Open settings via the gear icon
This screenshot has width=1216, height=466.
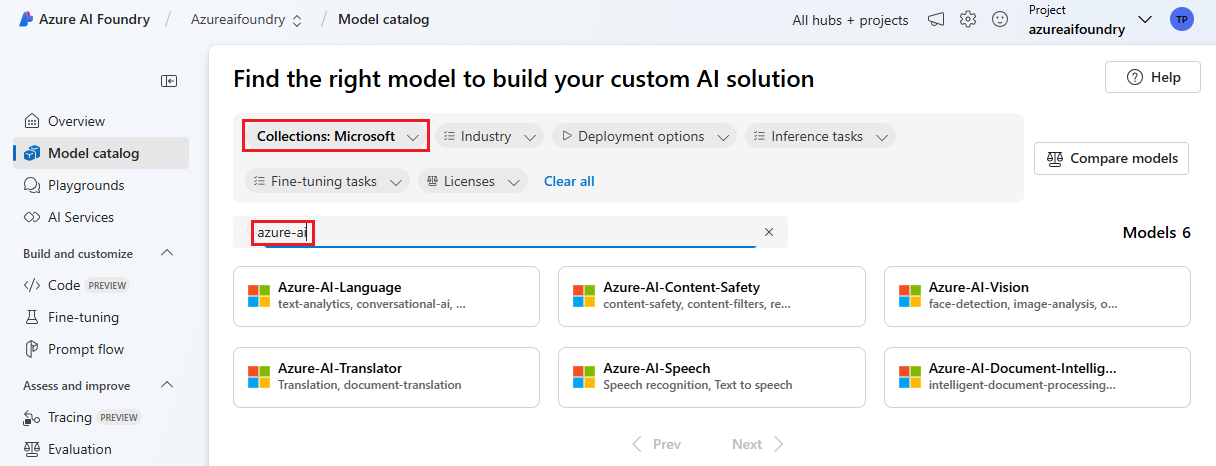tap(968, 20)
